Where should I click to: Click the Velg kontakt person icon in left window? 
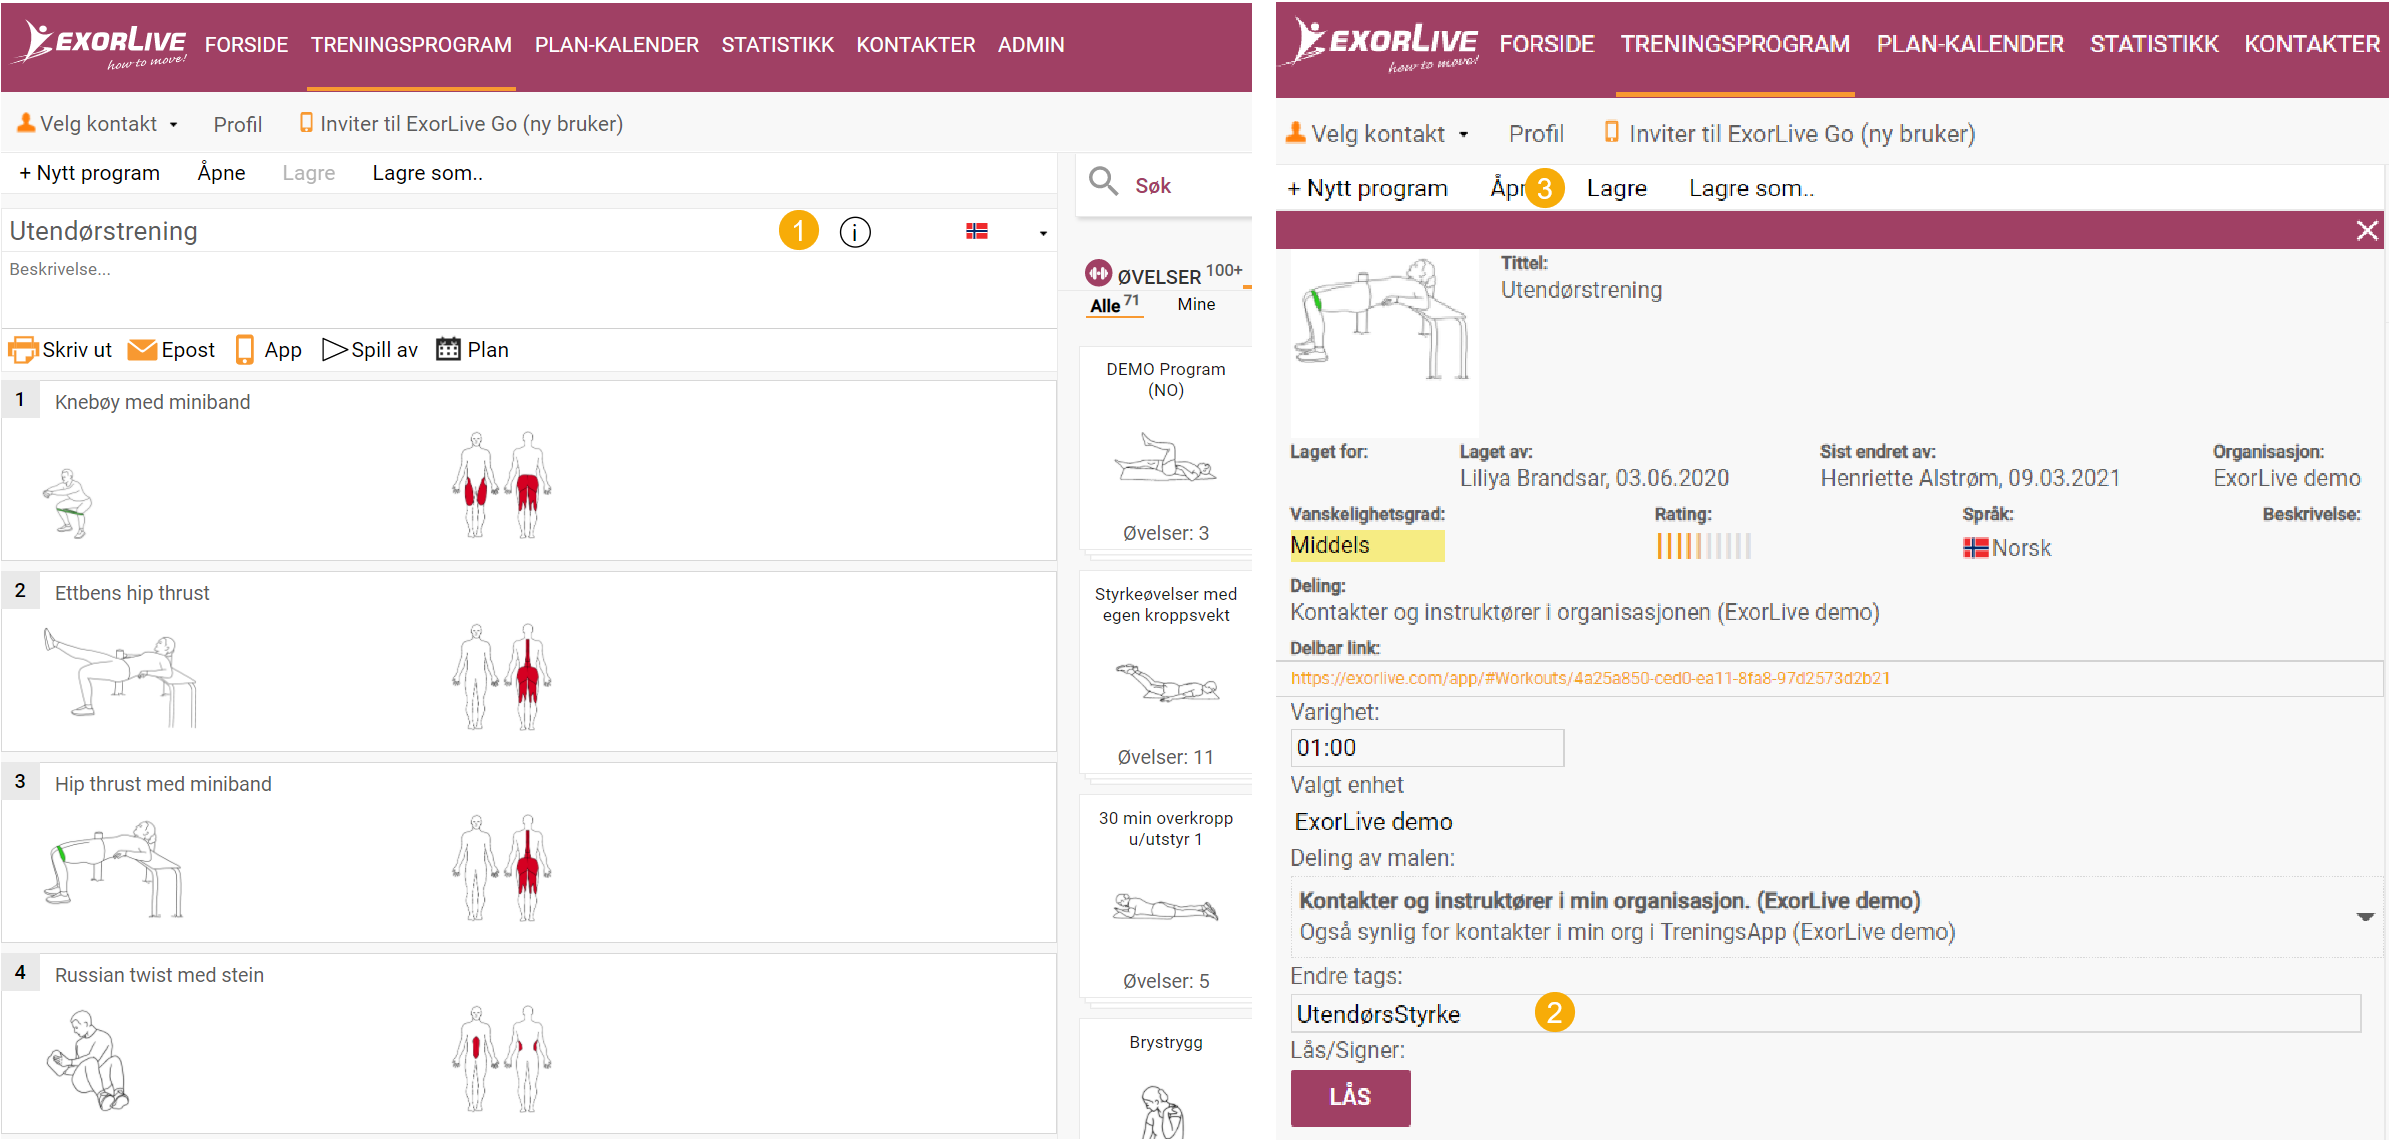coord(26,123)
